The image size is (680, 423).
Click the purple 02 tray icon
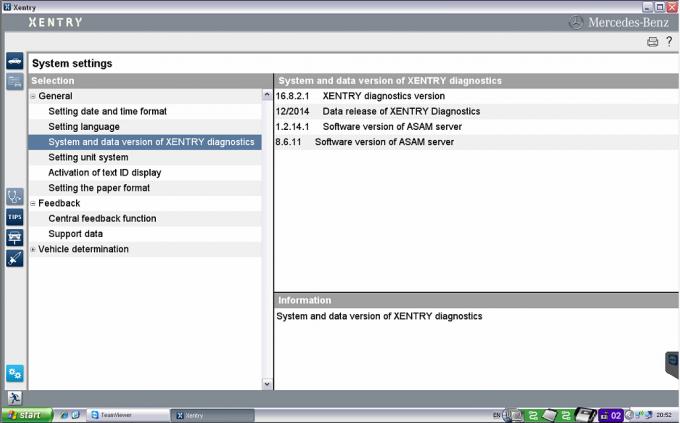(611, 416)
